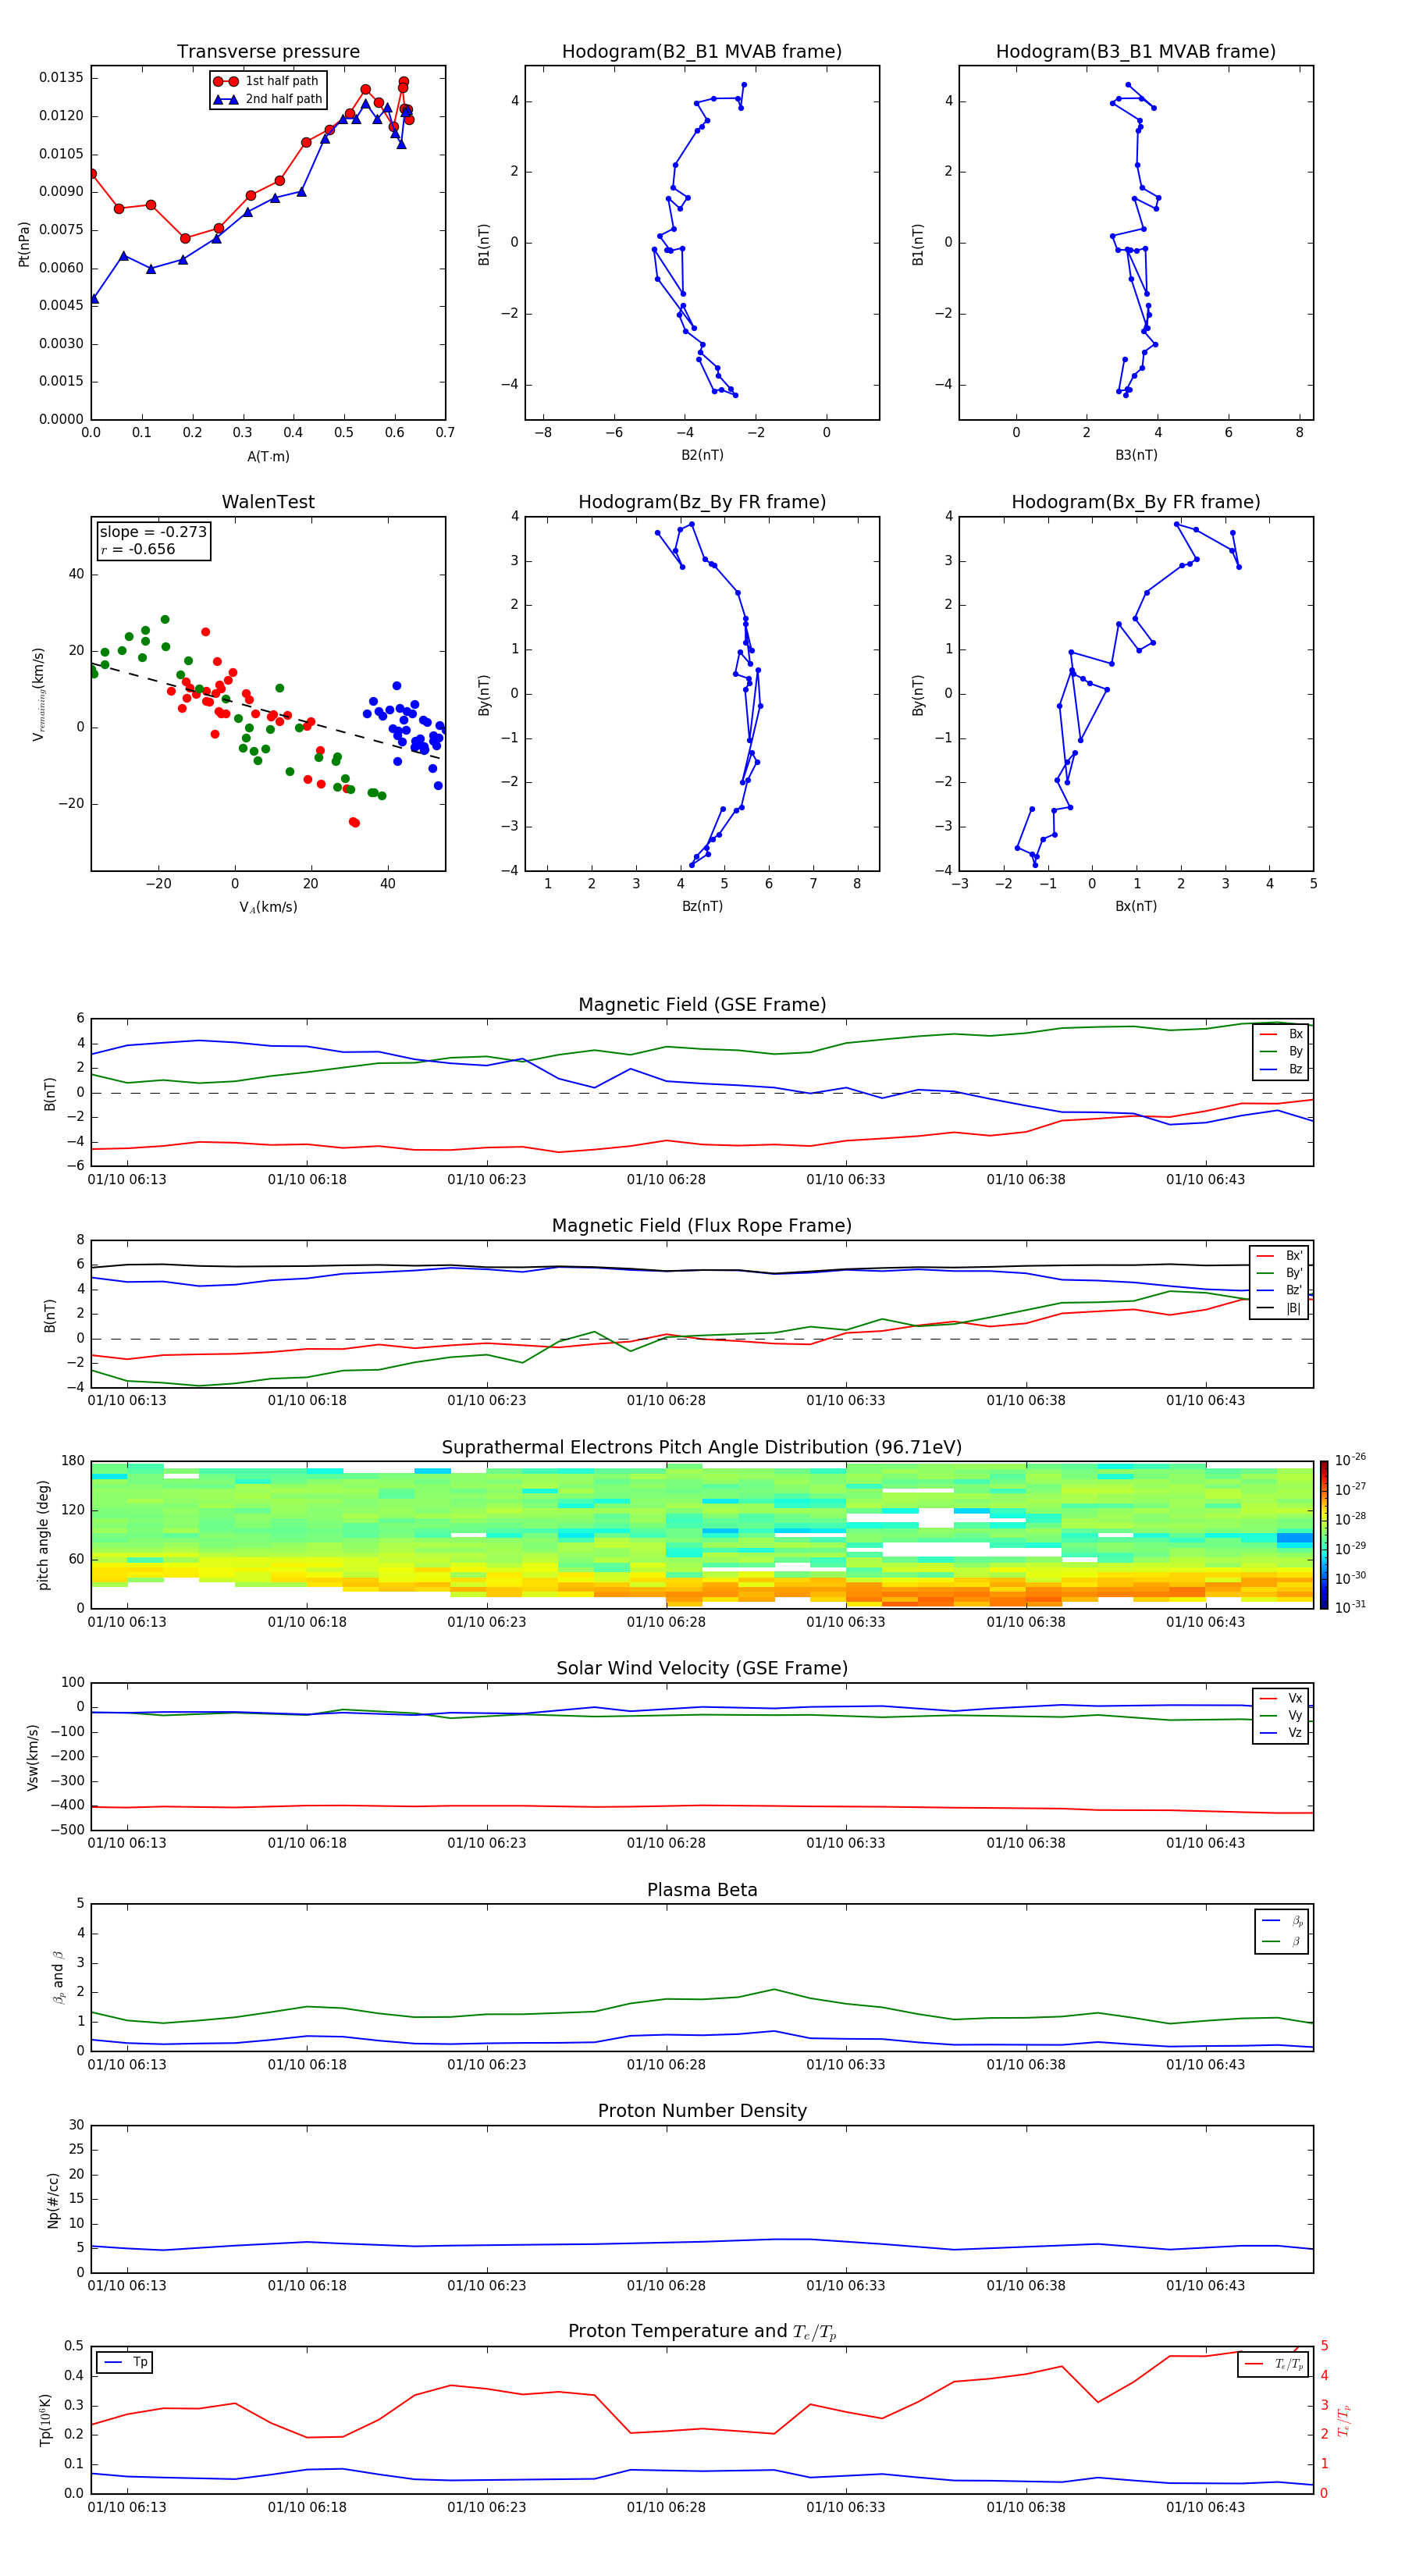1405x2576 pixels.
Task: Click the 'Transverse pressure' plot title
Action: pos(268,52)
